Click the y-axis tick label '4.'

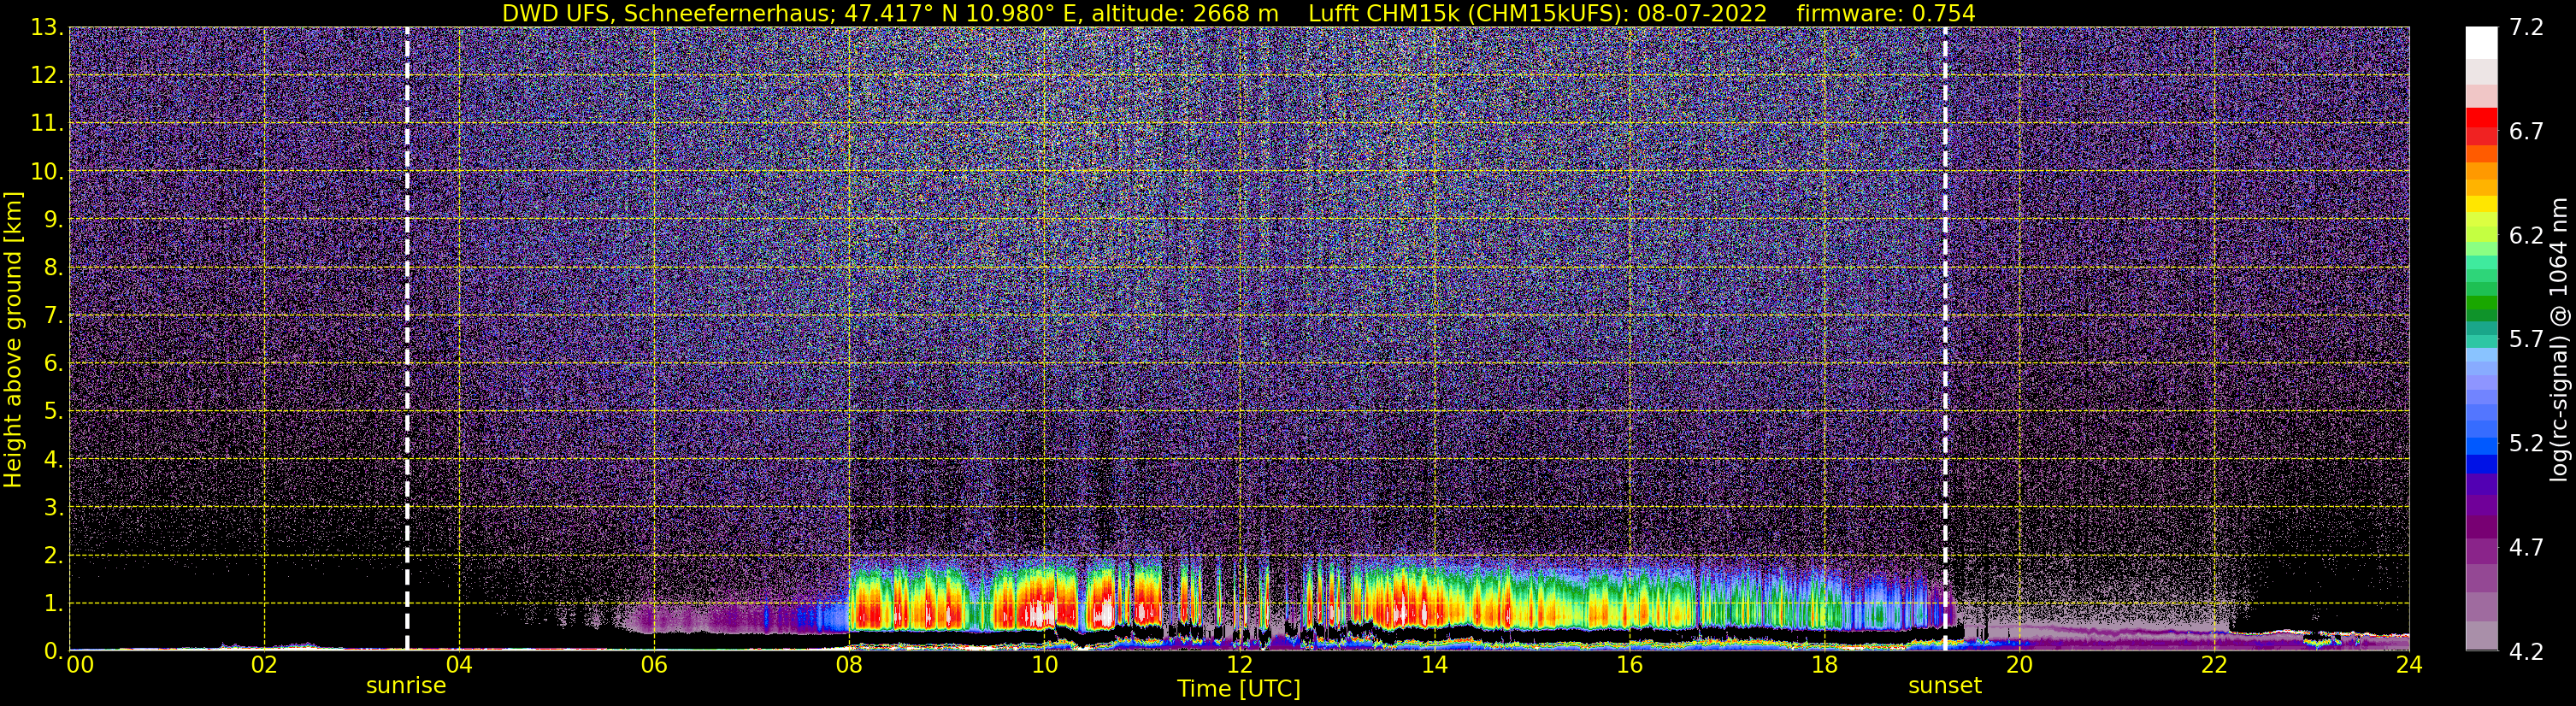click(x=54, y=460)
